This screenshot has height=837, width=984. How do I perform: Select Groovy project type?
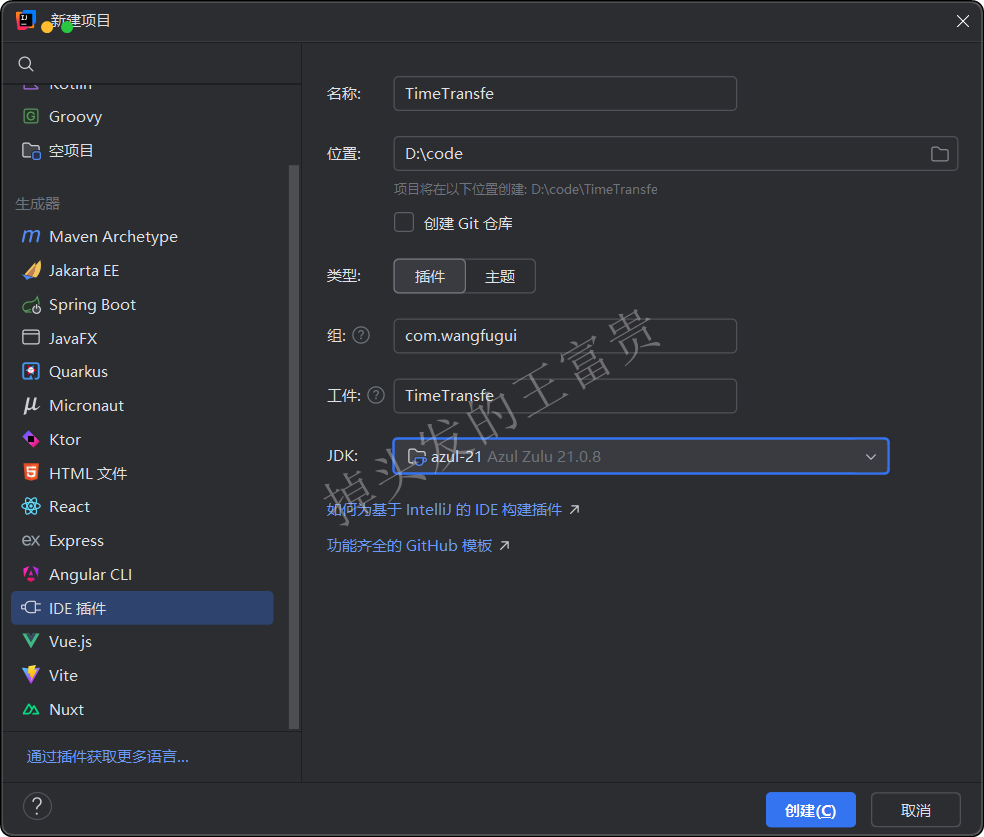click(142, 116)
